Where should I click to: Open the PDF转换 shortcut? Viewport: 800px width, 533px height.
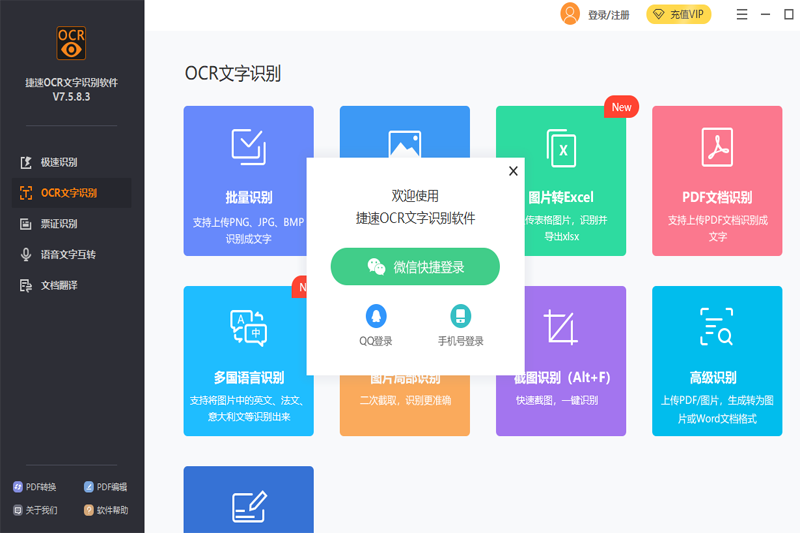pos(35,487)
